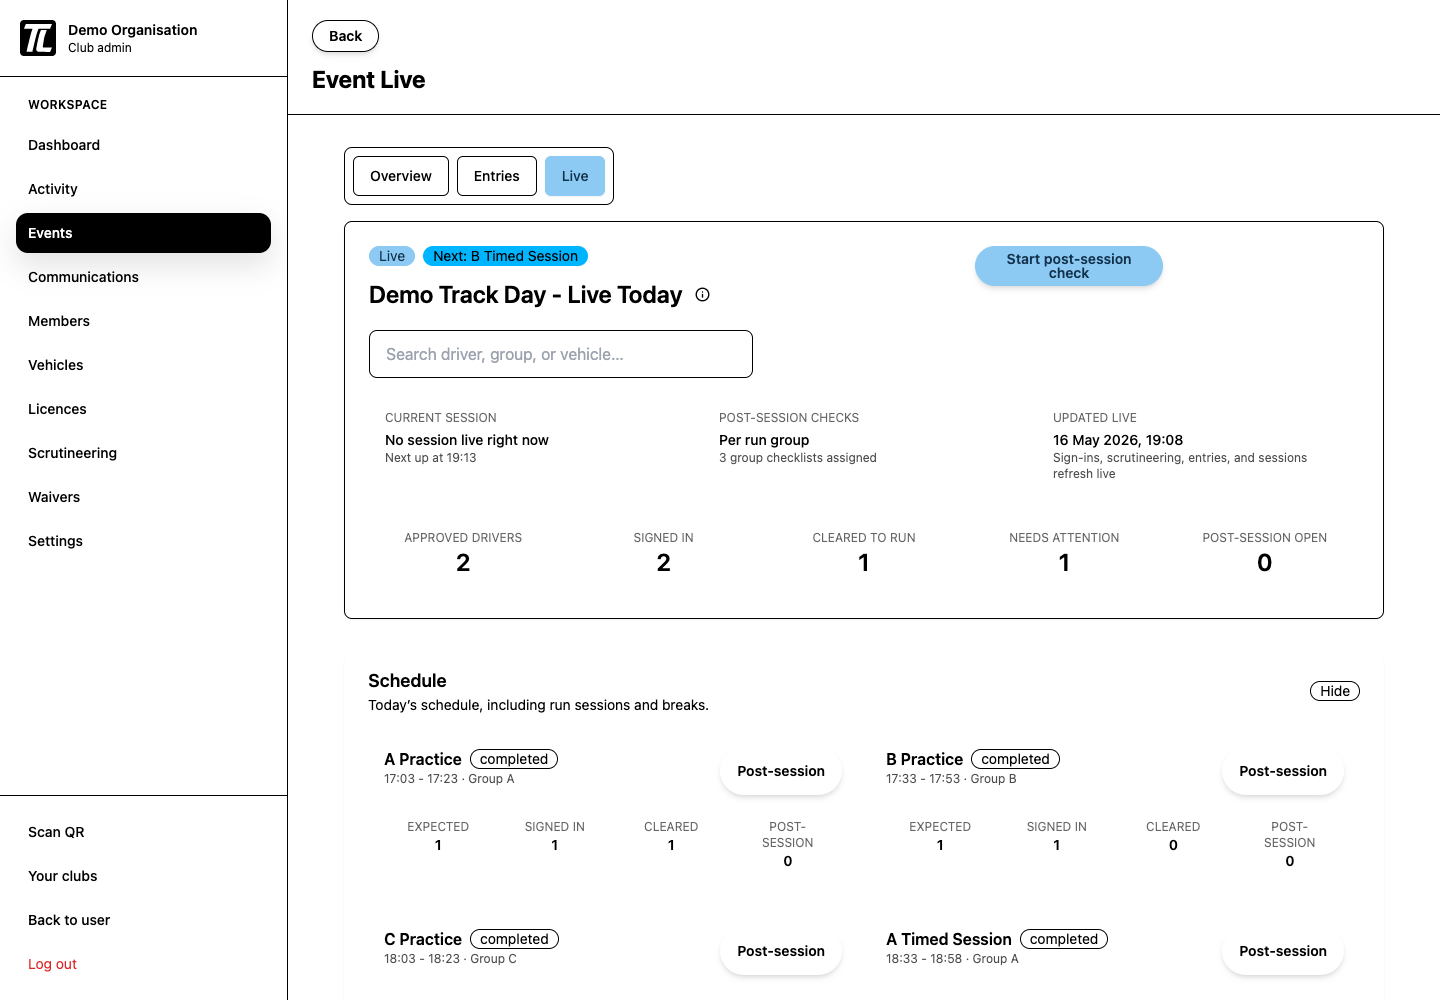Select Events in the sidebar
1440x1000 pixels.
click(x=143, y=233)
